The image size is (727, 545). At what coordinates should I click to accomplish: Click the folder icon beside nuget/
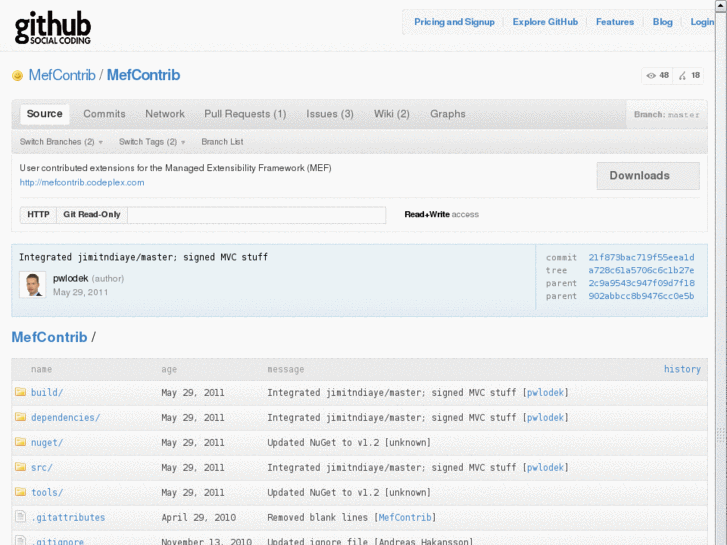[20, 442]
